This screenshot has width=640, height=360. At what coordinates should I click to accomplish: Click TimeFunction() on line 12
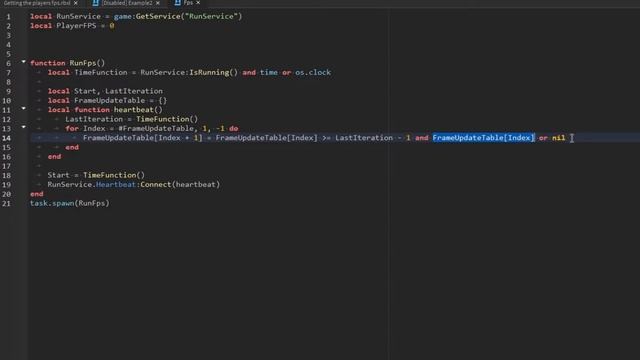click(x=167, y=119)
